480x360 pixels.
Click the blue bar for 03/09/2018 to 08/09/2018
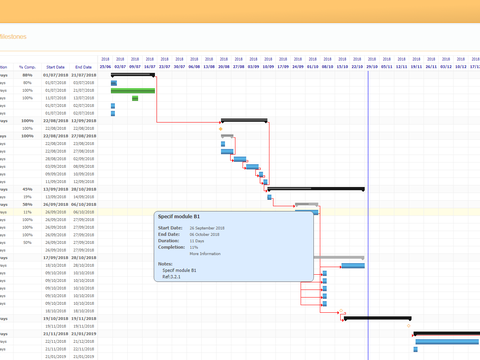(252, 167)
